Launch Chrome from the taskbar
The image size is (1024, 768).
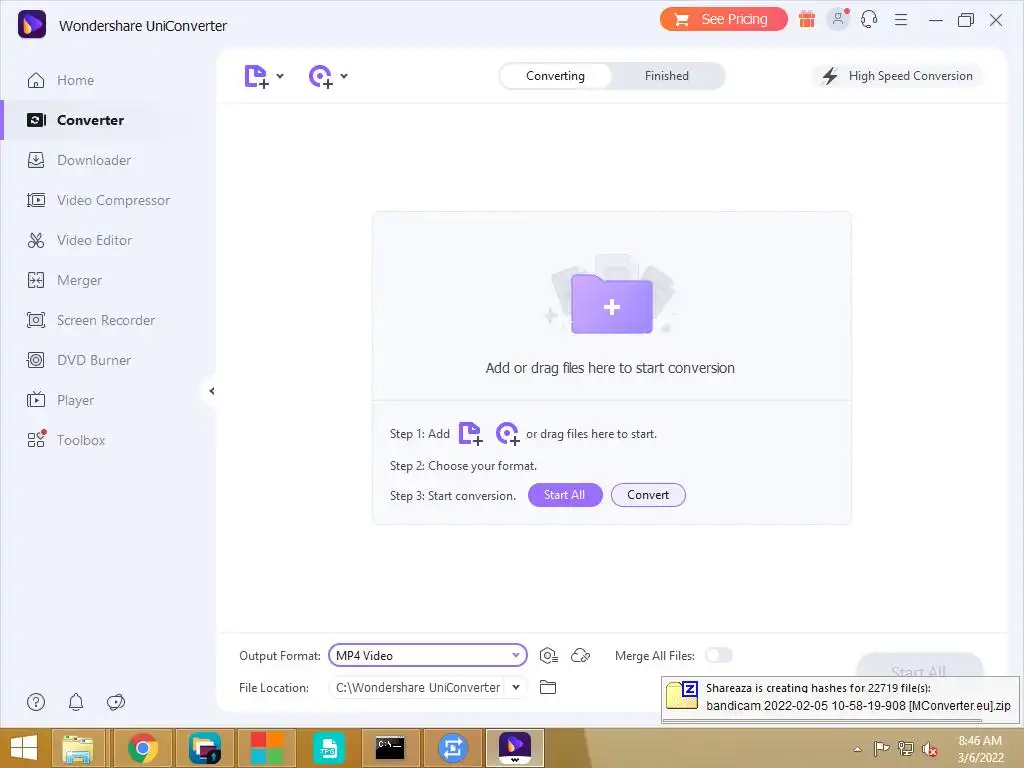(x=142, y=748)
